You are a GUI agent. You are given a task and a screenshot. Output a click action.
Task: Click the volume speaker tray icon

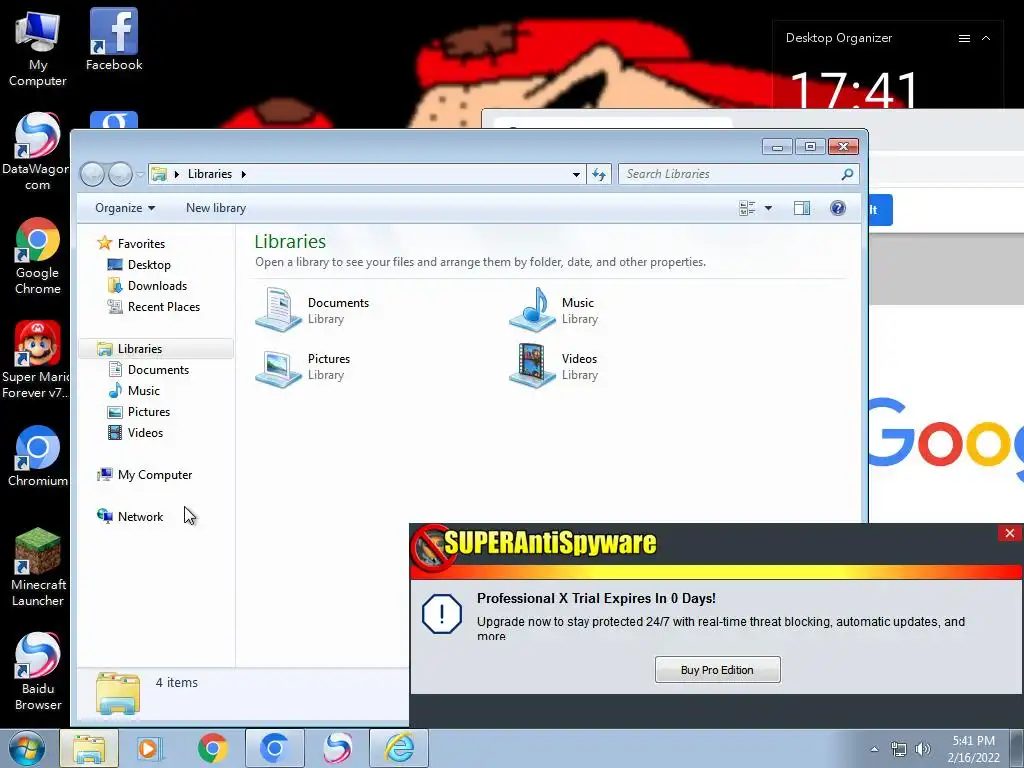click(922, 749)
